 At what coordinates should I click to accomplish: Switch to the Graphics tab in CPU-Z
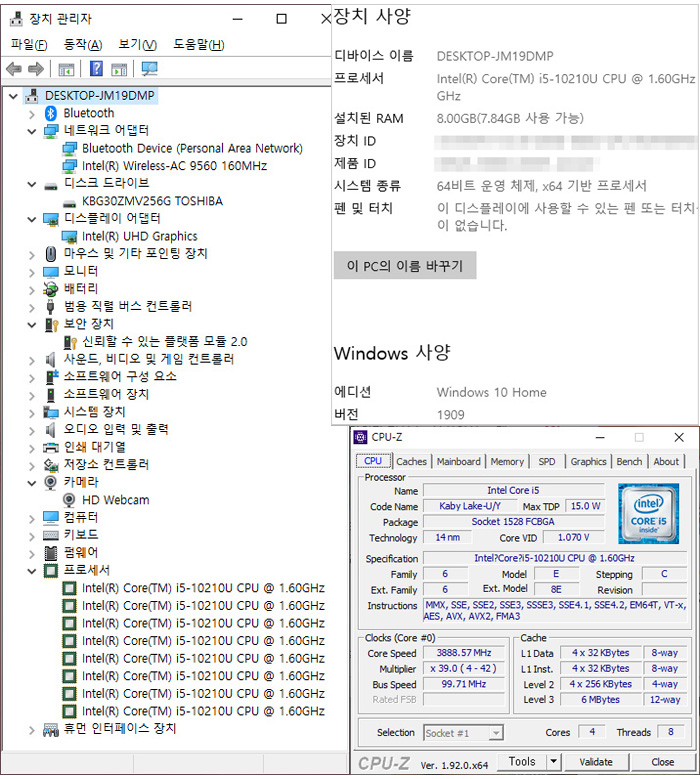click(588, 462)
